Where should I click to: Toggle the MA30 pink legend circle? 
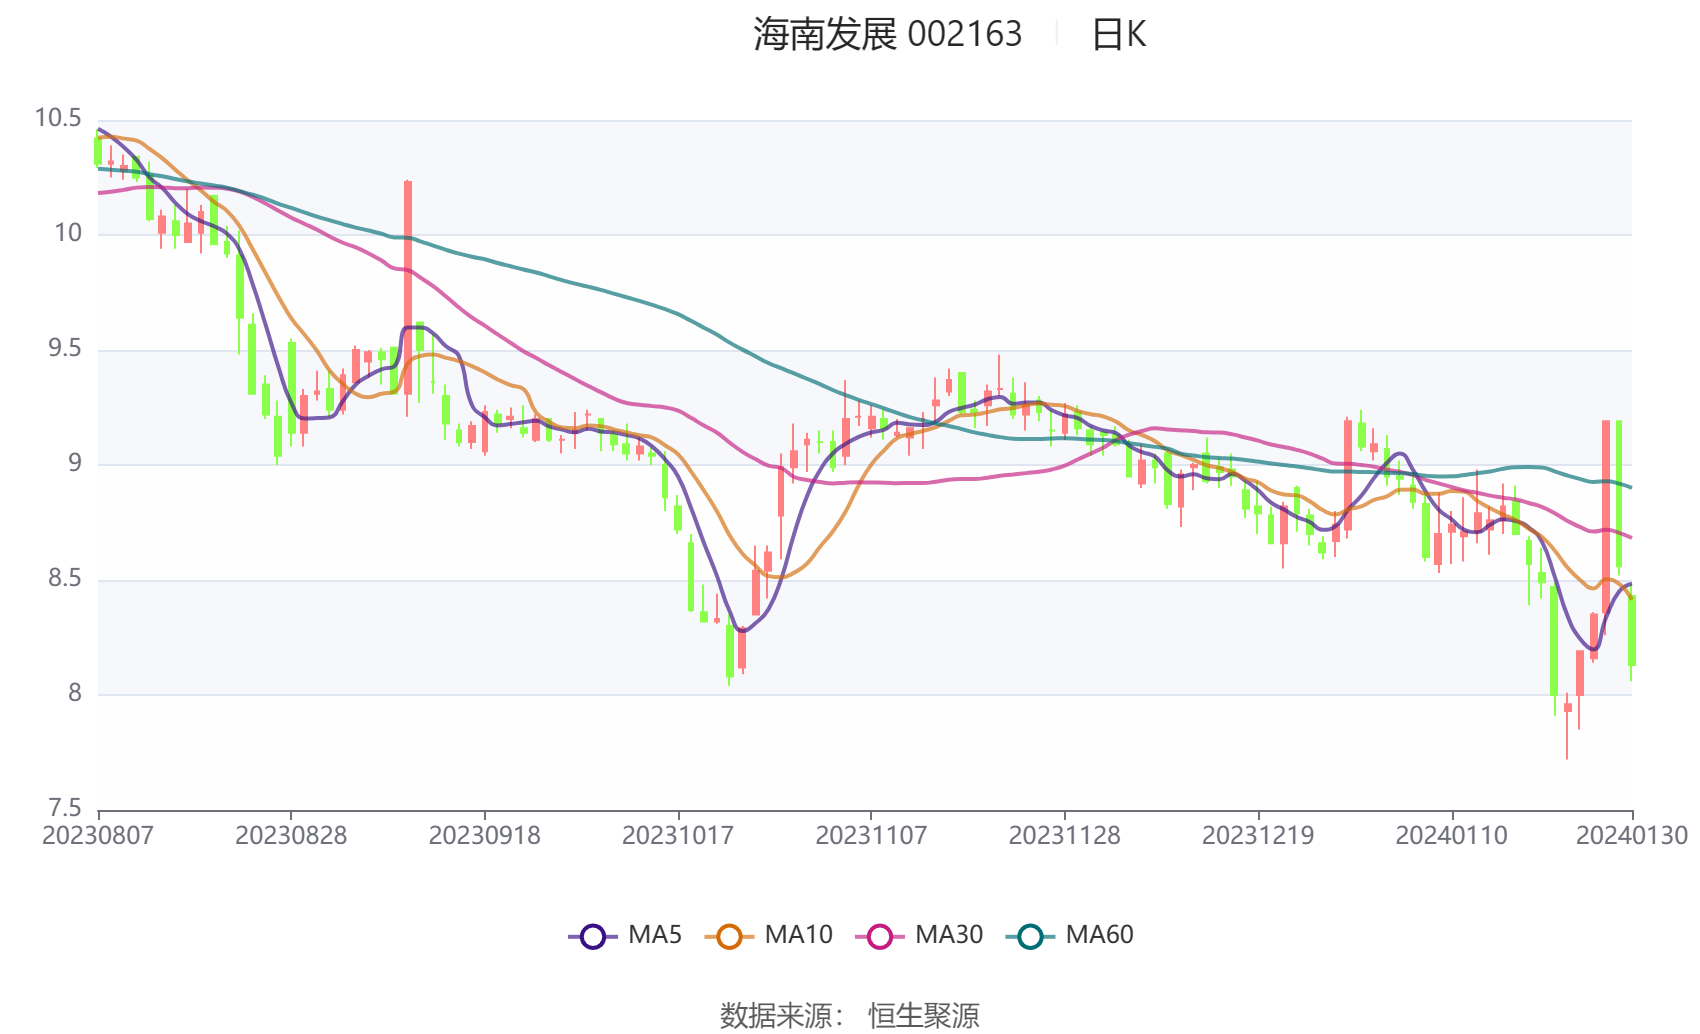[880, 937]
